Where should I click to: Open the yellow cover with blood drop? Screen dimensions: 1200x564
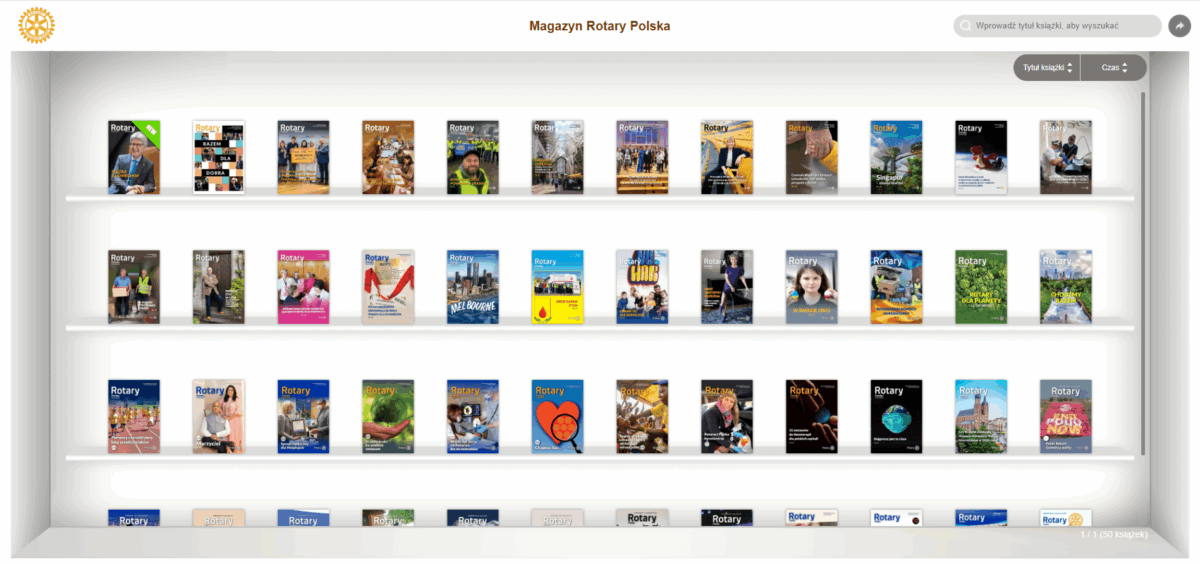[x=557, y=287]
